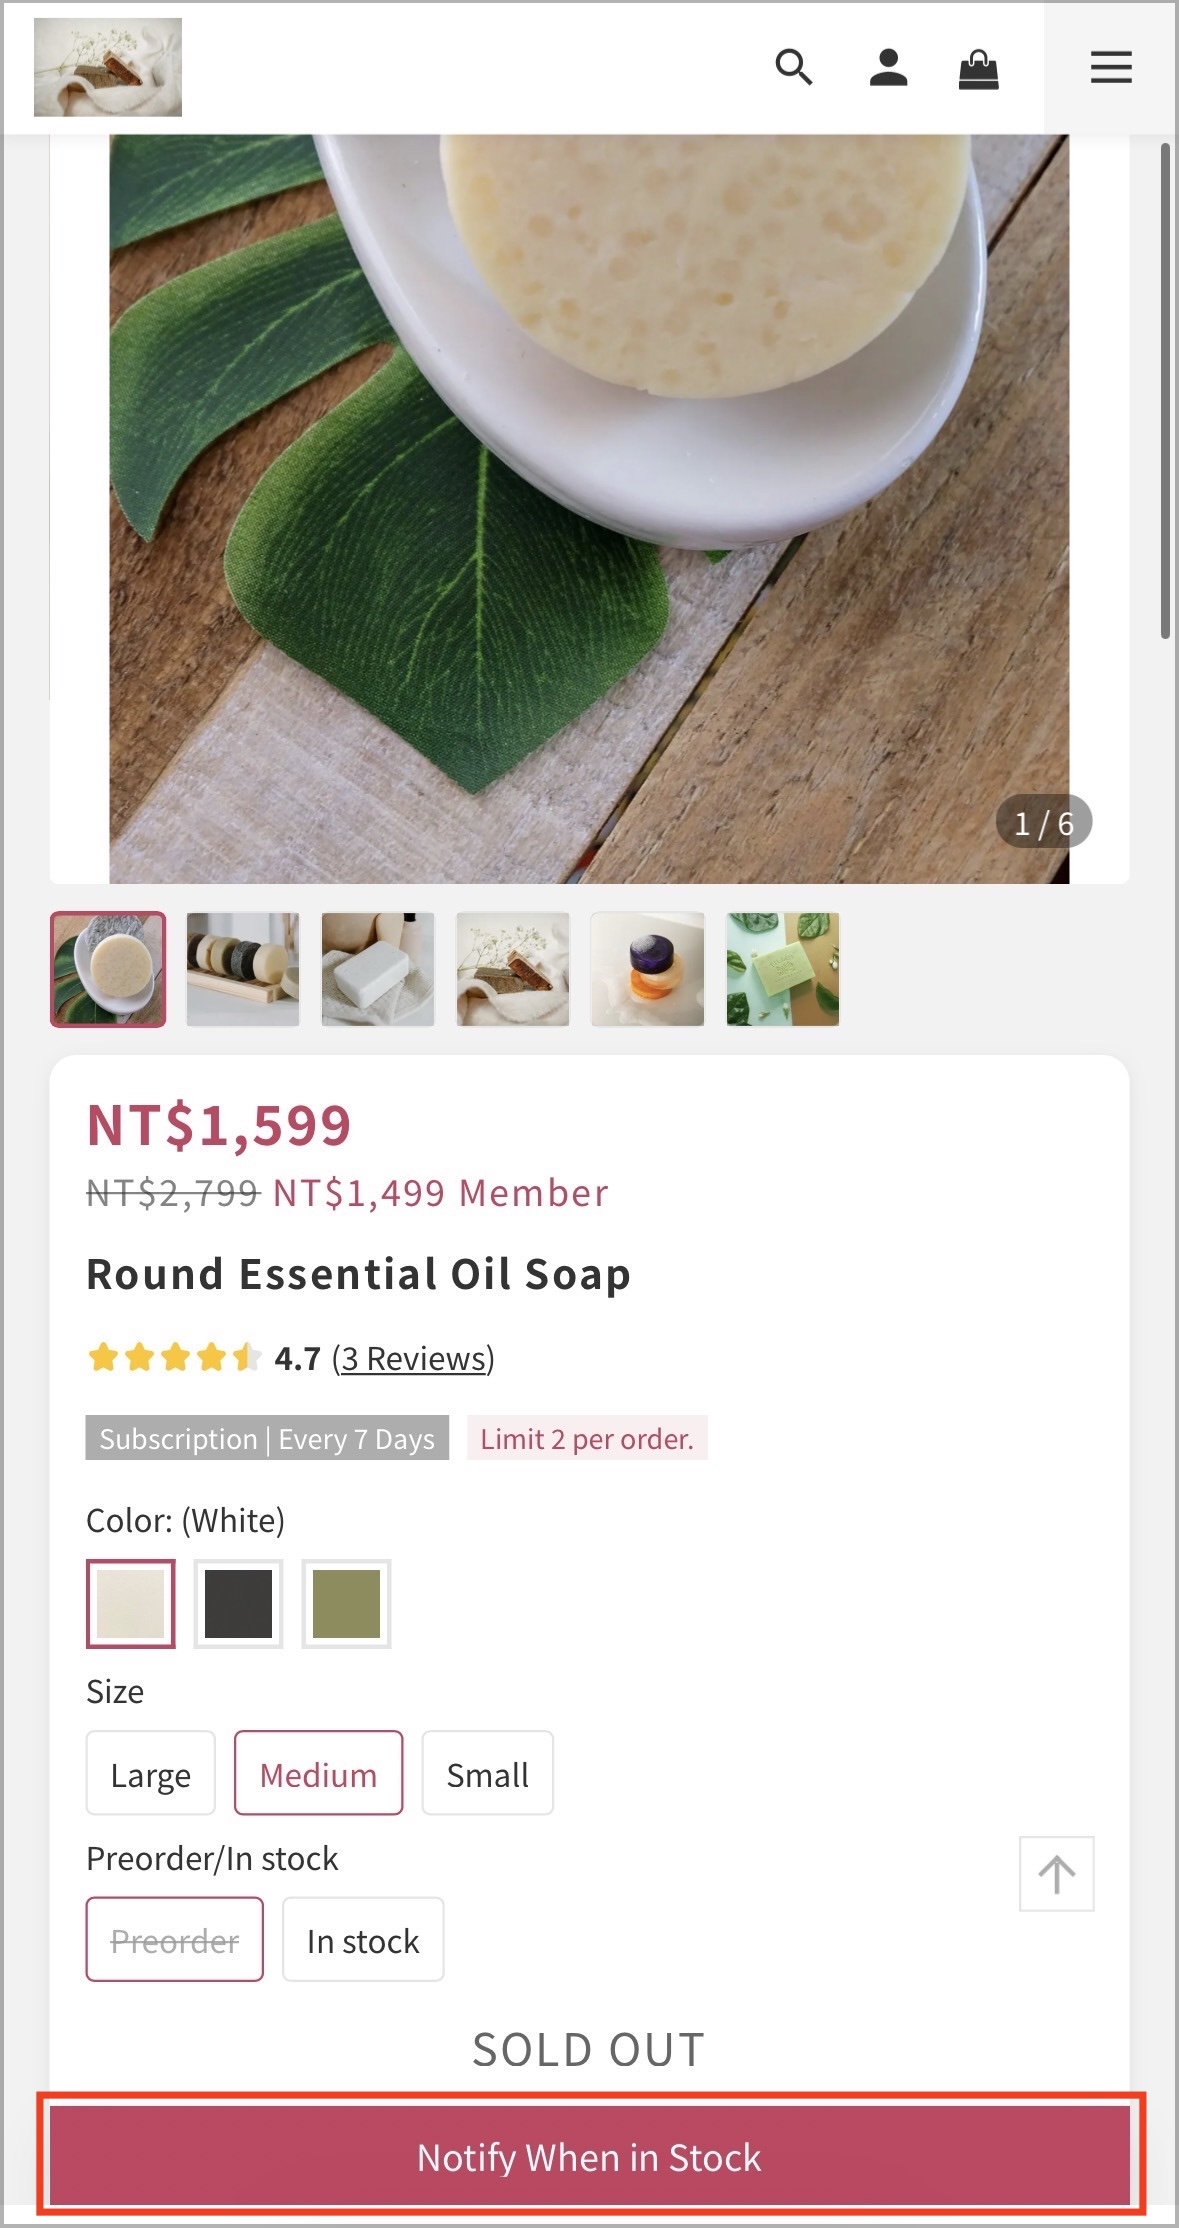
Task: Select the Small size option
Action: (x=488, y=1773)
